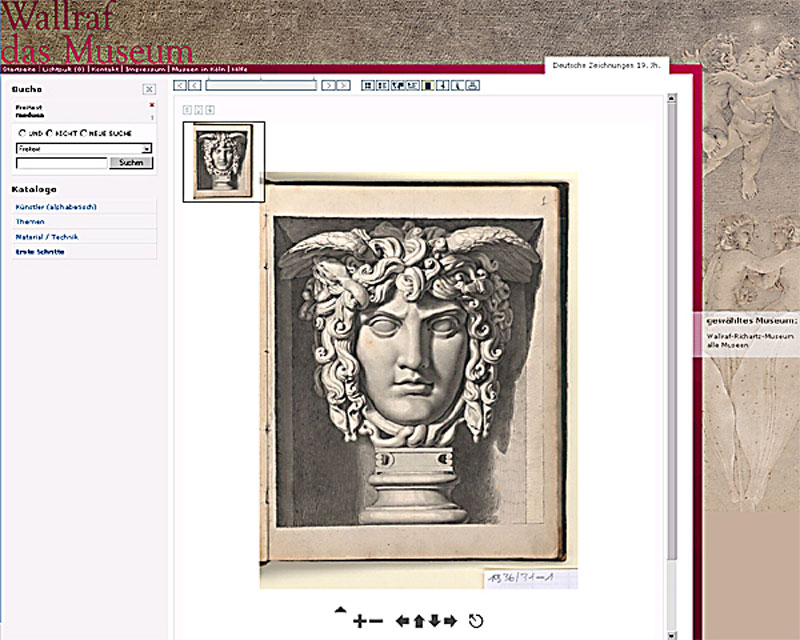
Task: Click the print icon in toolbar
Action: [472, 85]
